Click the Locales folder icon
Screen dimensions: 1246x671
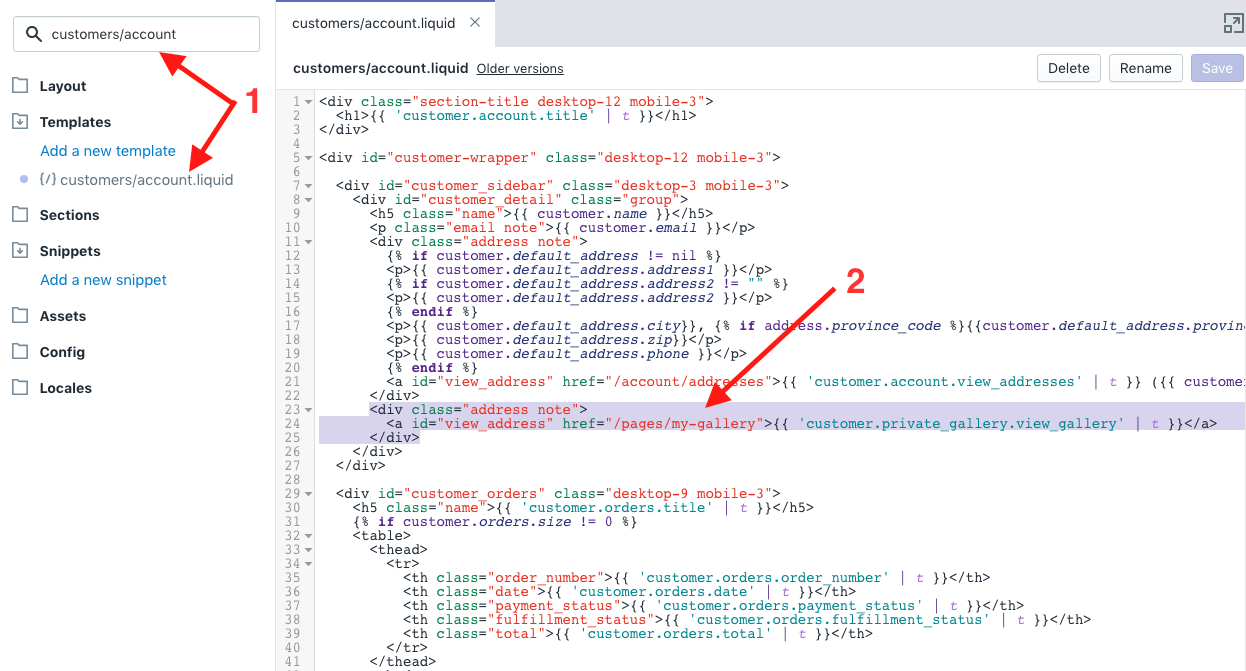[x=20, y=388]
